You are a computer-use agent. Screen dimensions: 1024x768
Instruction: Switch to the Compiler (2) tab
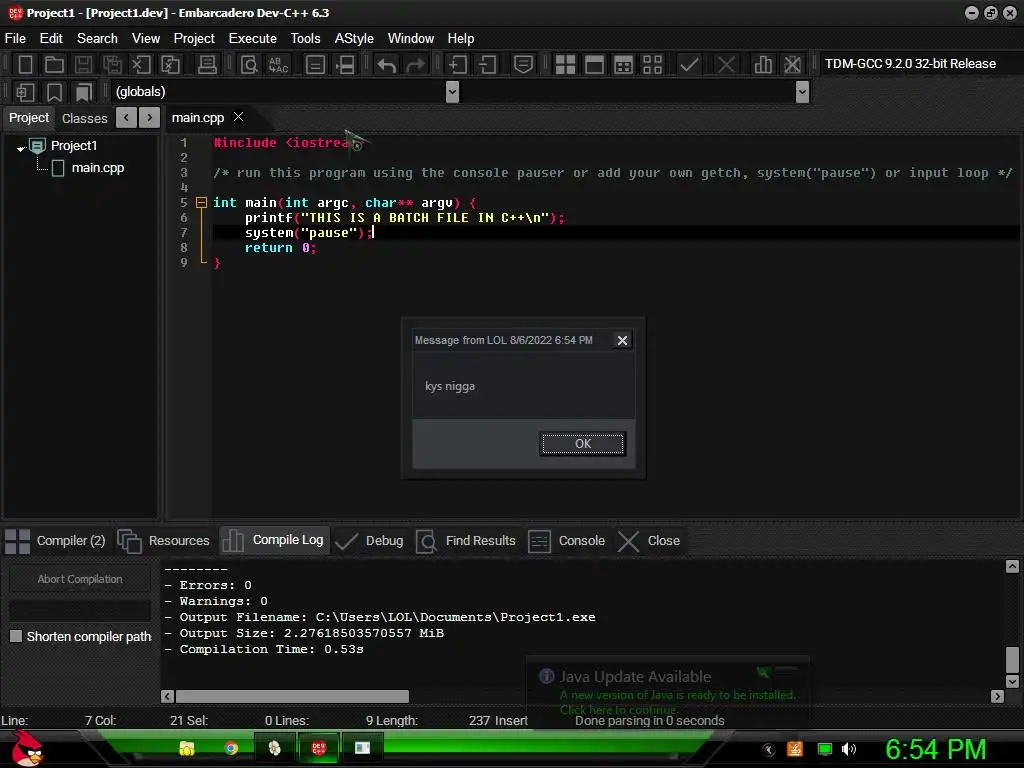click(x=56, y=541)
